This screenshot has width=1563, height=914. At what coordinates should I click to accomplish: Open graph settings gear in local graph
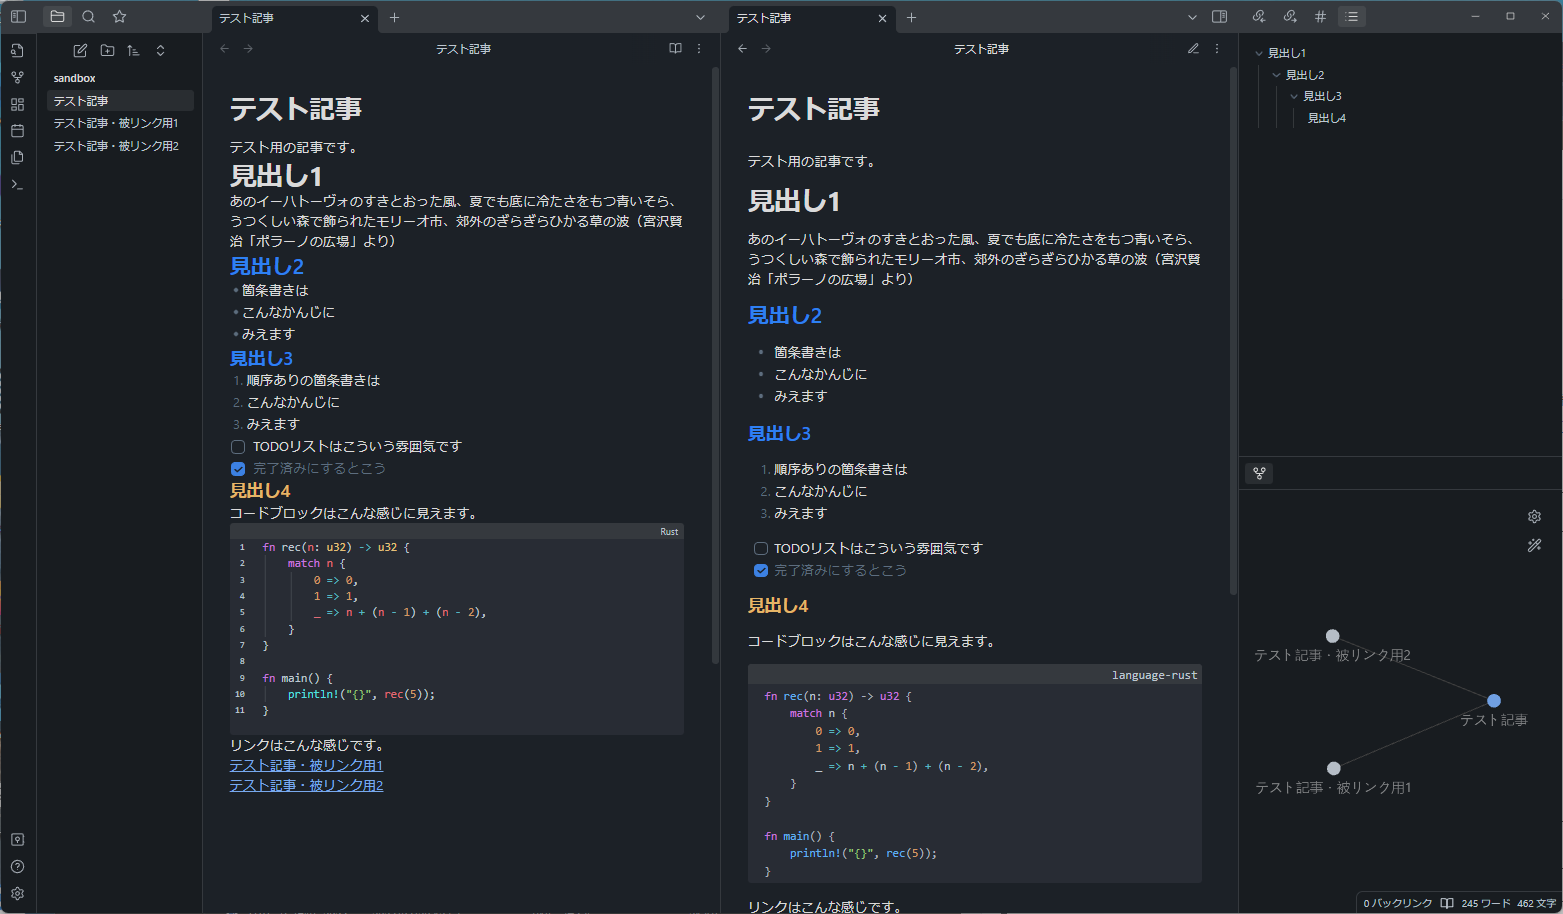(x=1534, y=517)
